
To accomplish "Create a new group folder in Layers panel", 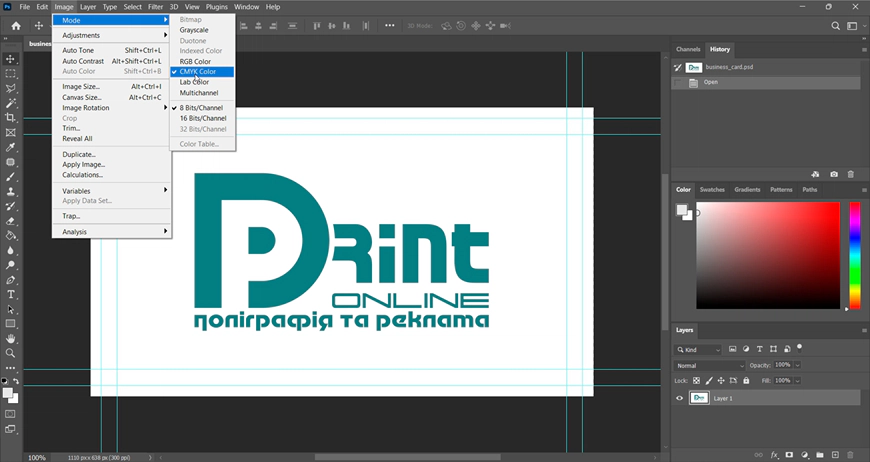I will (x=820, y=455).
